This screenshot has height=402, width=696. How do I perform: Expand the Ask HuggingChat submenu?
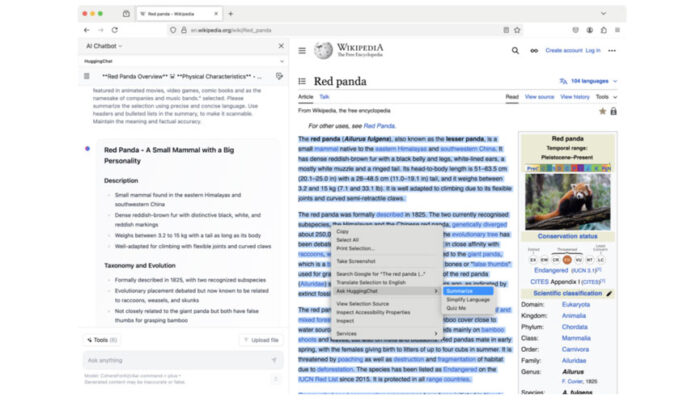(x=387, y=291)
